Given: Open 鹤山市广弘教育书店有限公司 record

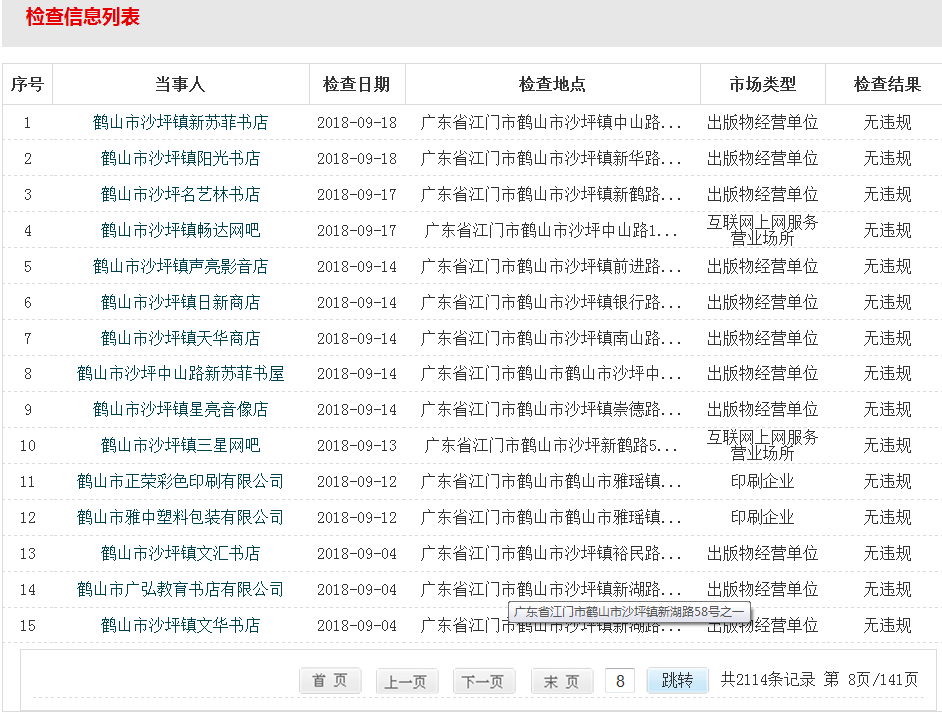Looking at the screenshot, I should (180, 589).
